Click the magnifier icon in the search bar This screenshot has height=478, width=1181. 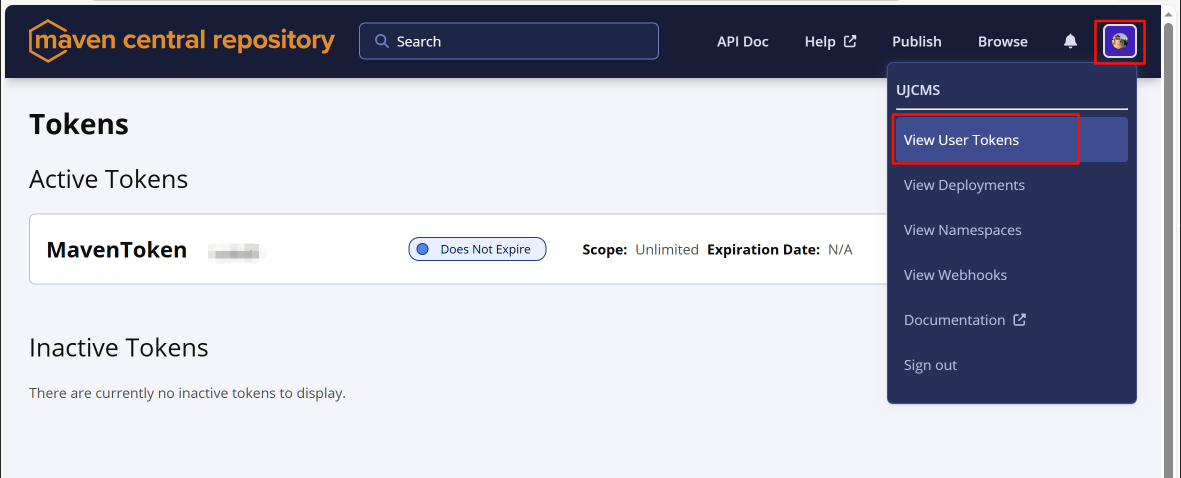tap(381, 41)
